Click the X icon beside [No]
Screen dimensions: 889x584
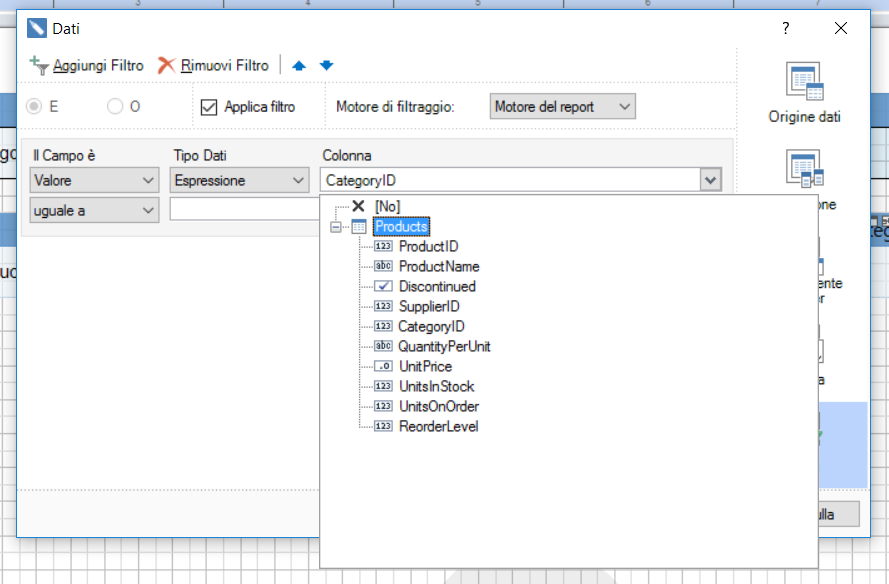tap(358, 206)
